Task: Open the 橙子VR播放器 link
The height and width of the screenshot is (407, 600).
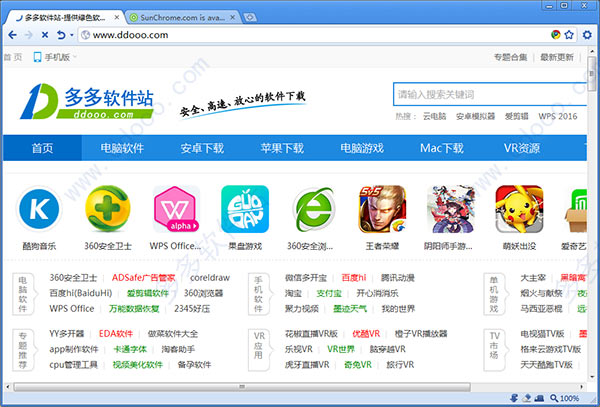Action: pos(421,334)
